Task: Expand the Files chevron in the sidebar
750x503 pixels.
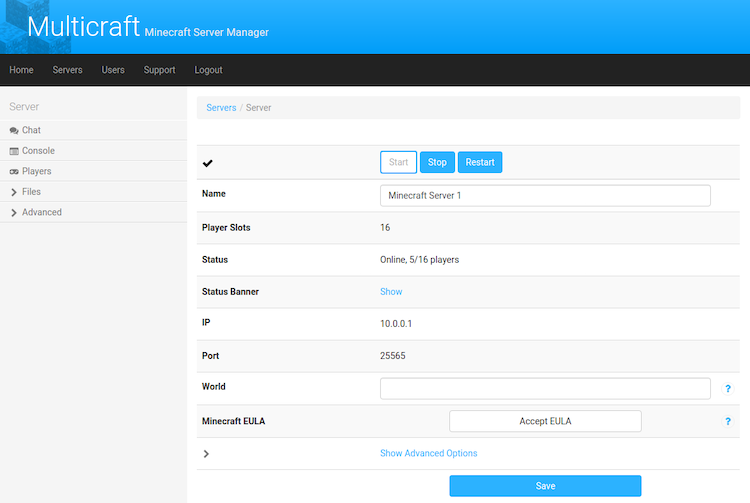Action: click(14, 192)
